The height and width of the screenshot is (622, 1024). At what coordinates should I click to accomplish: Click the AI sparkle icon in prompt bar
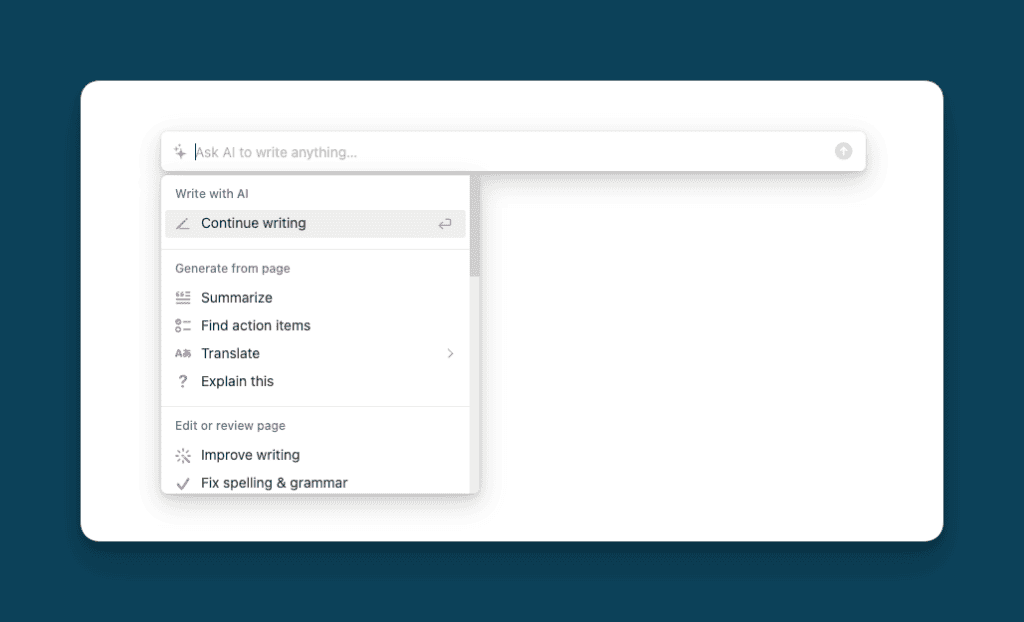pyautogui.click(x=180, y=152)
